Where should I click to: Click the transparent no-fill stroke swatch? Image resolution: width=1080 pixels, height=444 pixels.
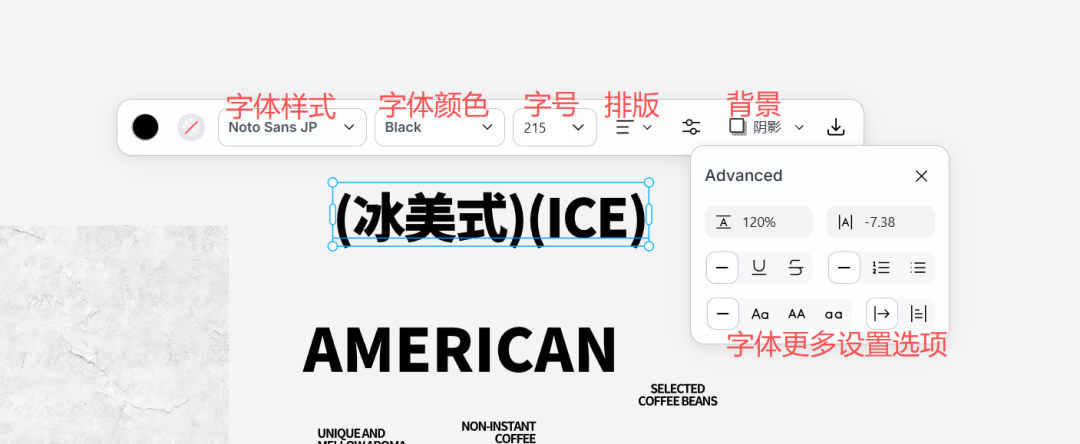191,127
